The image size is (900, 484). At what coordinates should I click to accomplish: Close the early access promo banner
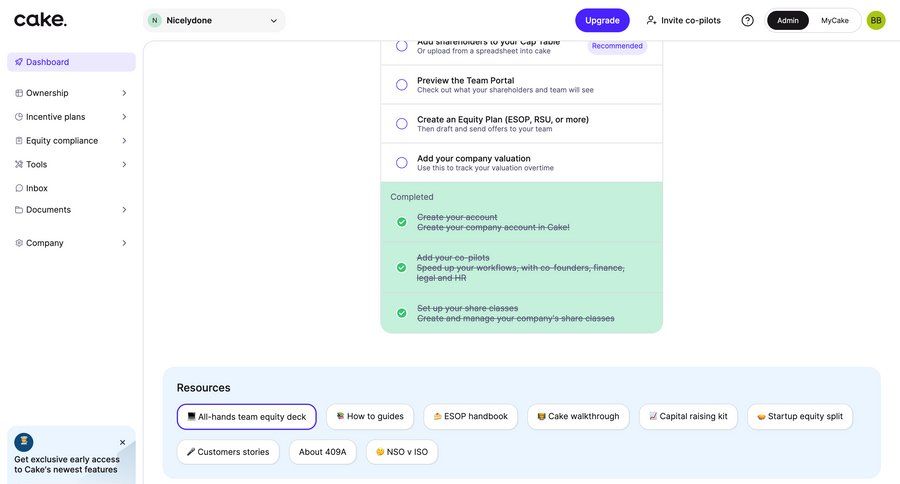(x=123, y=442)
